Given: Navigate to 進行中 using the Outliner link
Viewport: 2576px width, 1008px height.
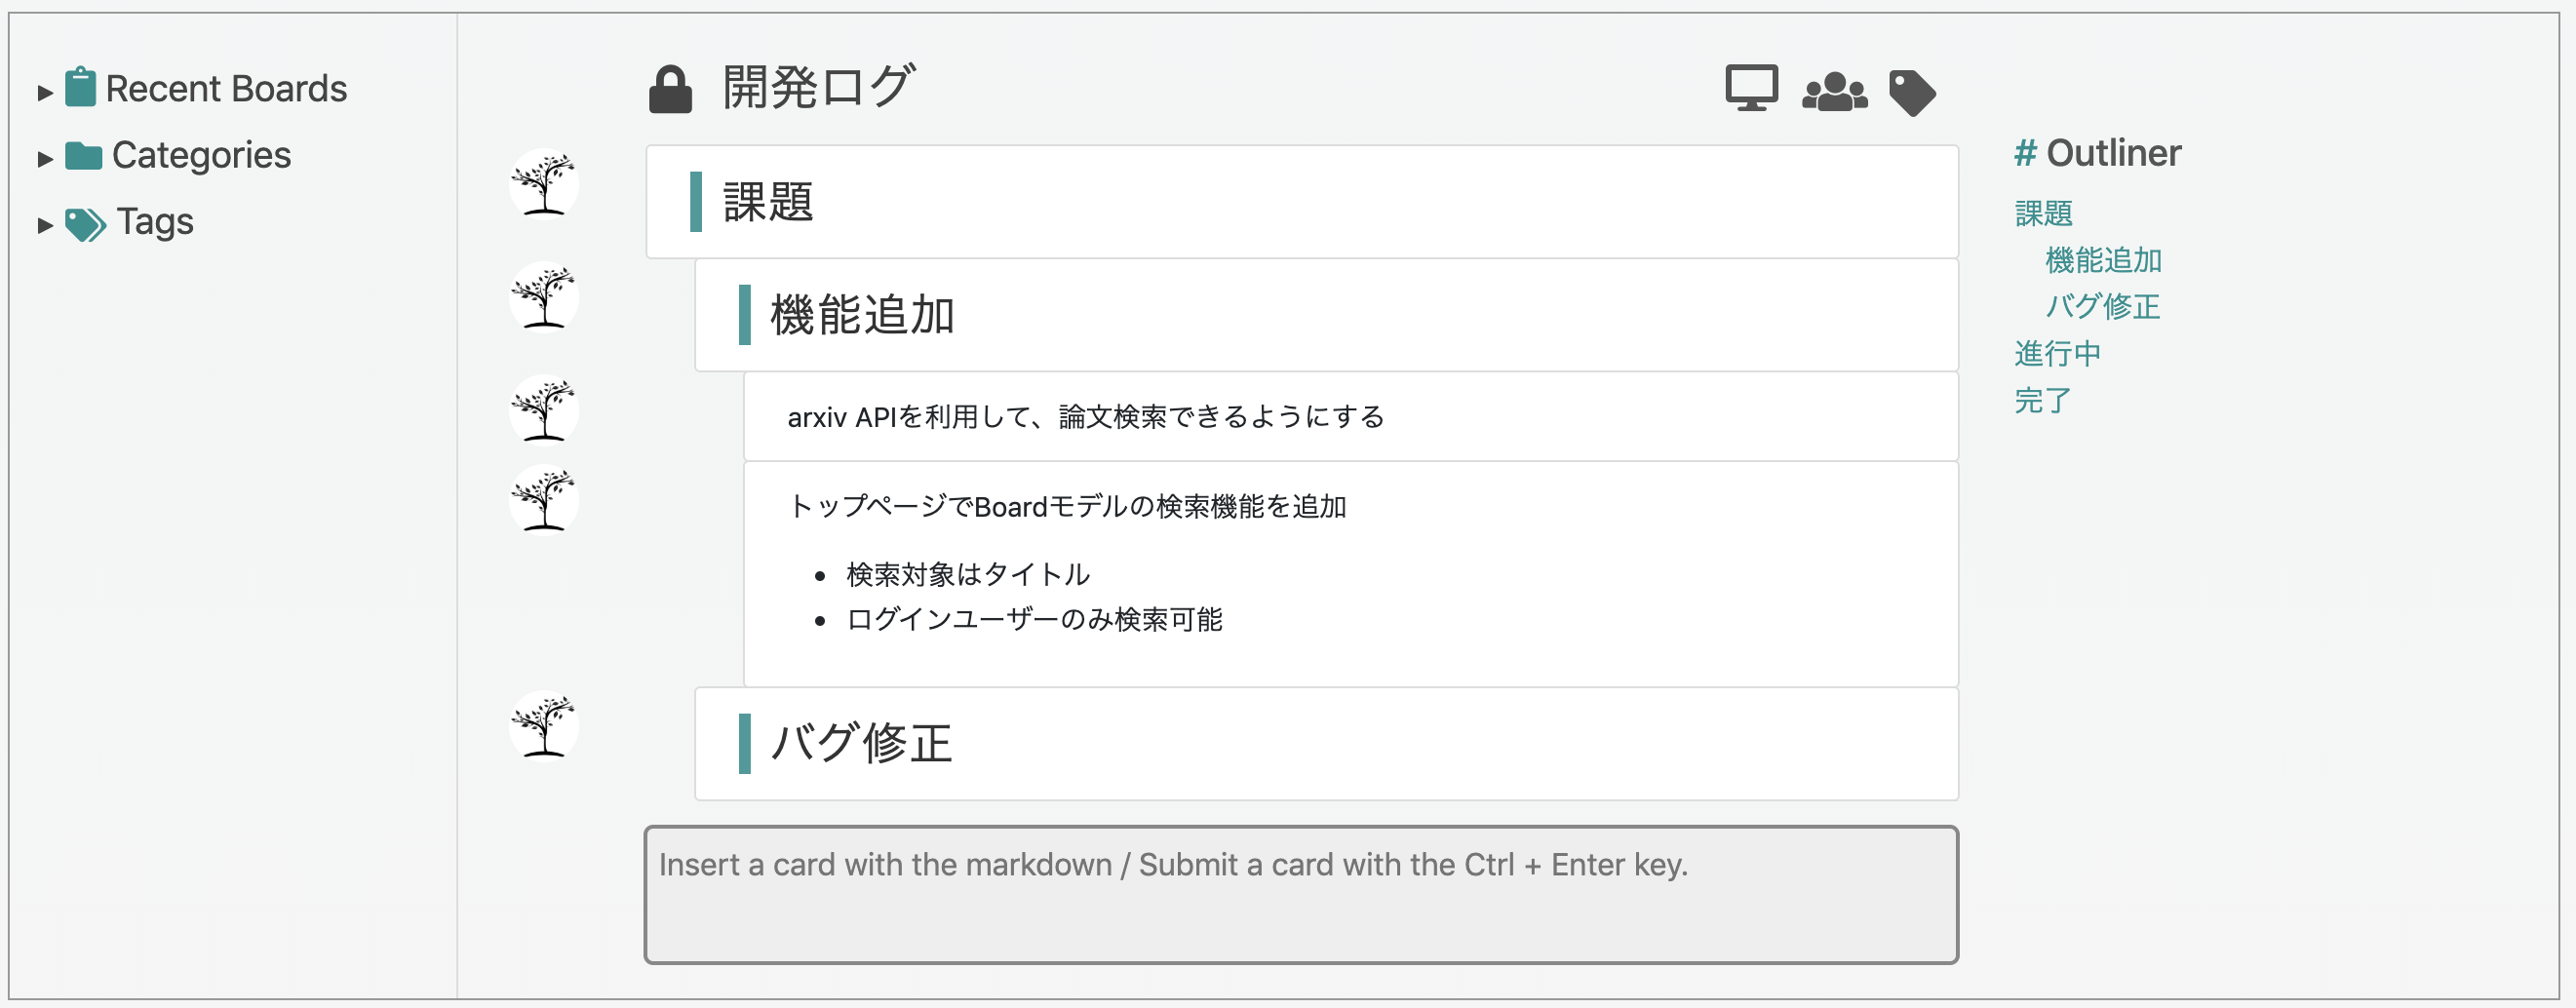Looking at the screenshot, I should pyautogui.click(x=2055, y=353).
